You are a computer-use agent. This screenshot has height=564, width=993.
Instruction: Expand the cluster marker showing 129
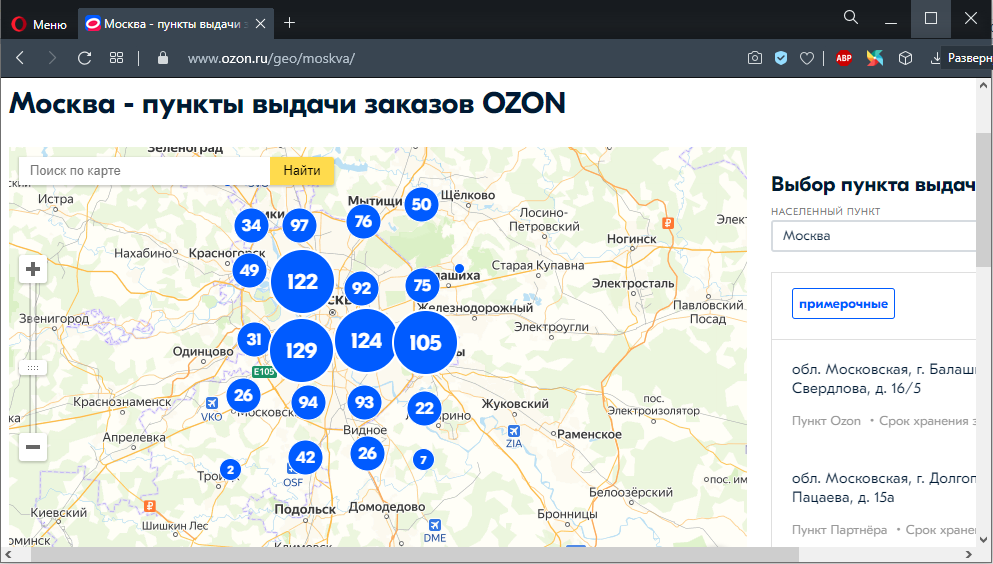coord(301,350)
